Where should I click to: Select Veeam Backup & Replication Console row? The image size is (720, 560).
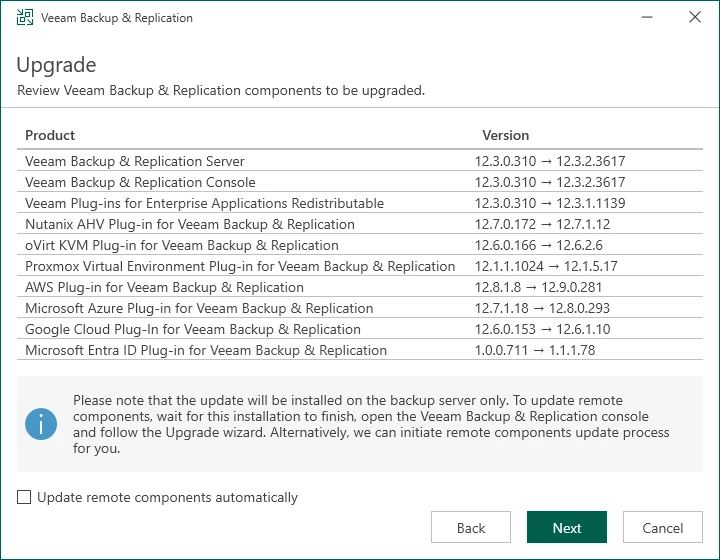(x=140, y=182)
